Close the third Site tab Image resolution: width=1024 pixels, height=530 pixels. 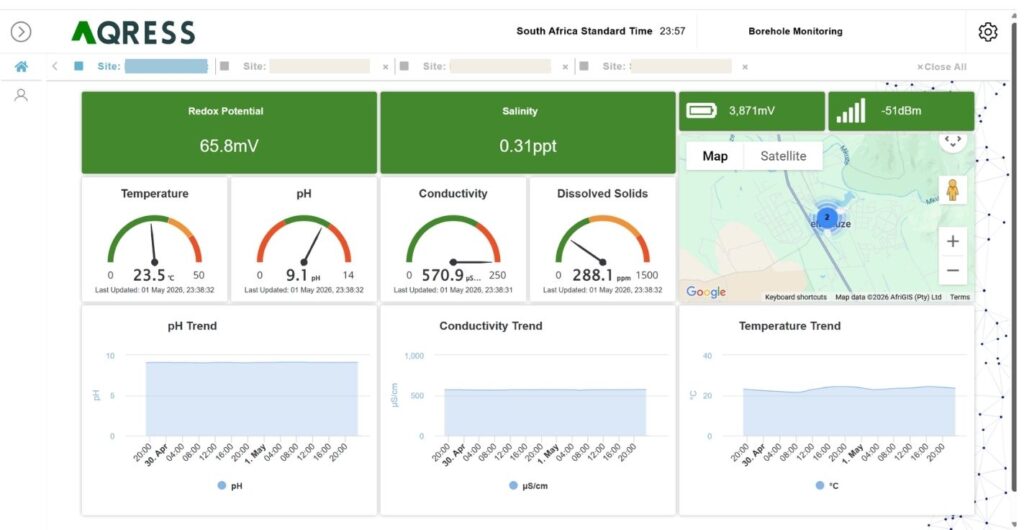point(565,67)
